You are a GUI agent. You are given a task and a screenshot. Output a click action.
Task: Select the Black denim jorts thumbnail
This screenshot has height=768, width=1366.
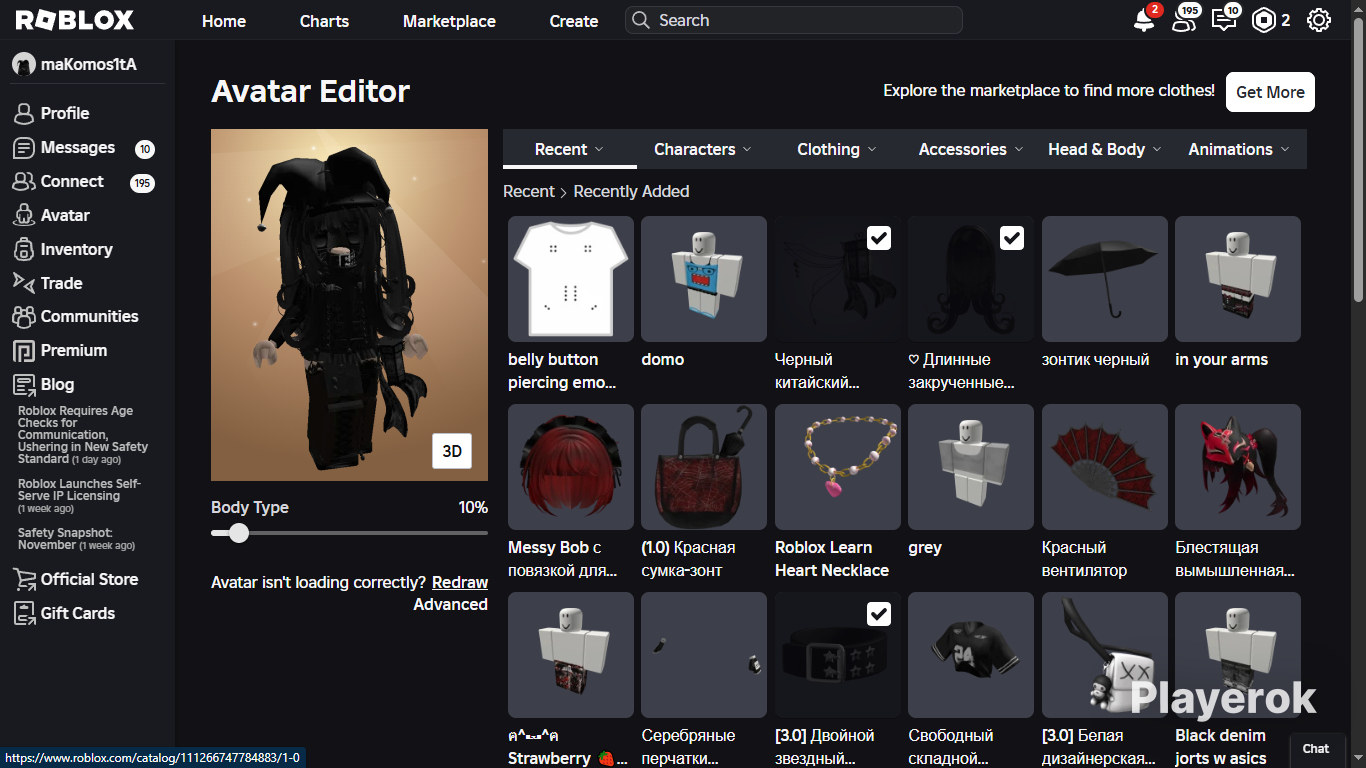coord(1238,655)
